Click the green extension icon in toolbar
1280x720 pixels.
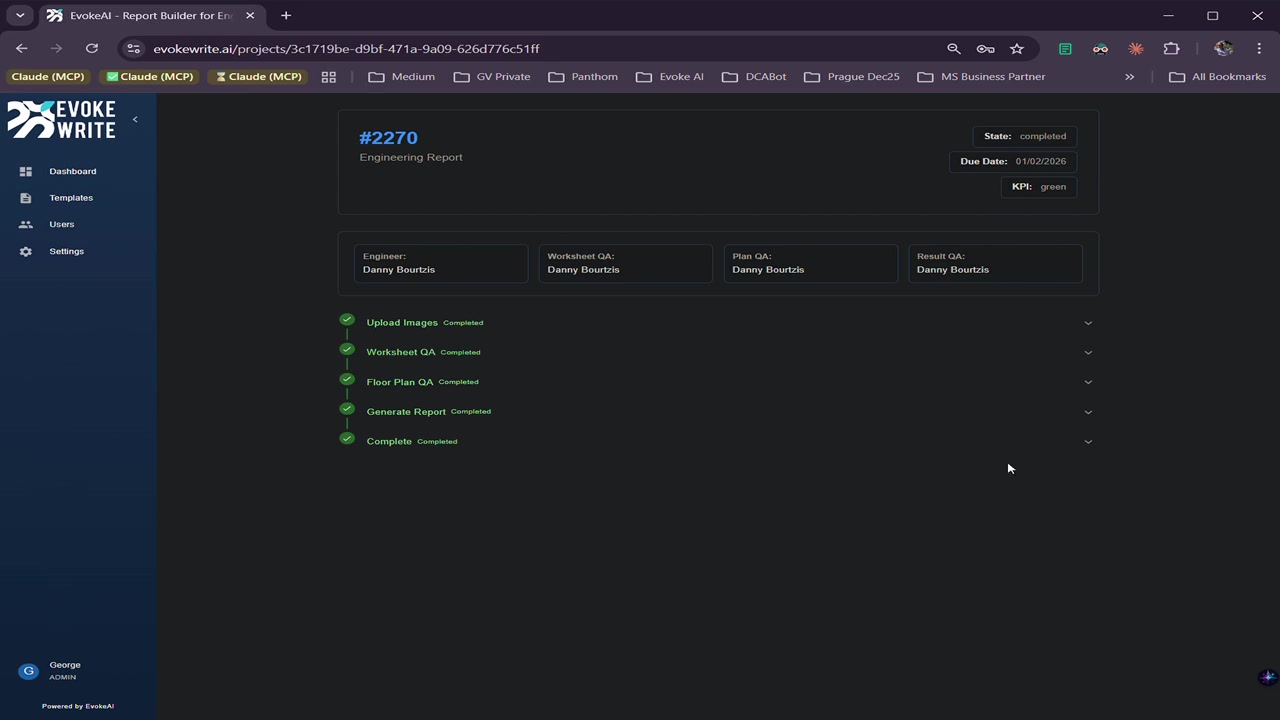(1065, 48)
